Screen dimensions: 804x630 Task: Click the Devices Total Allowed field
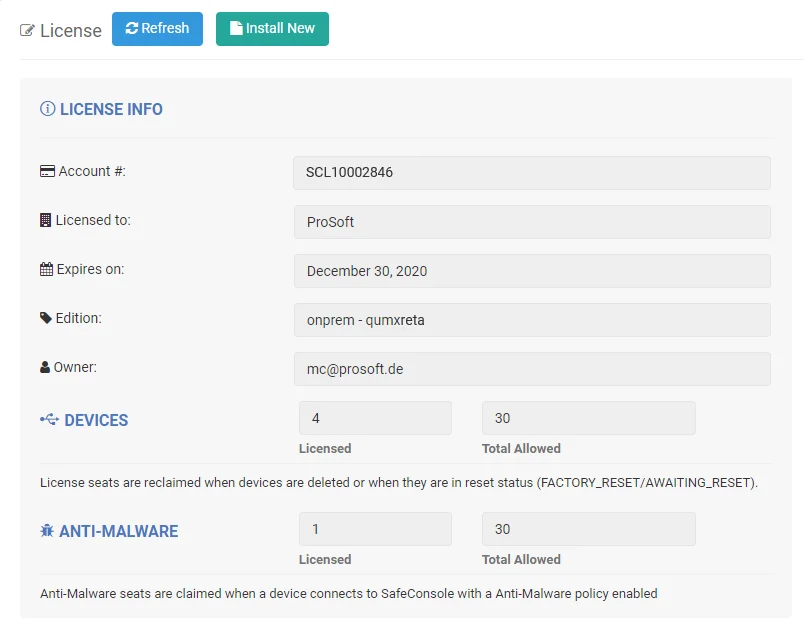tap(588, 418)
